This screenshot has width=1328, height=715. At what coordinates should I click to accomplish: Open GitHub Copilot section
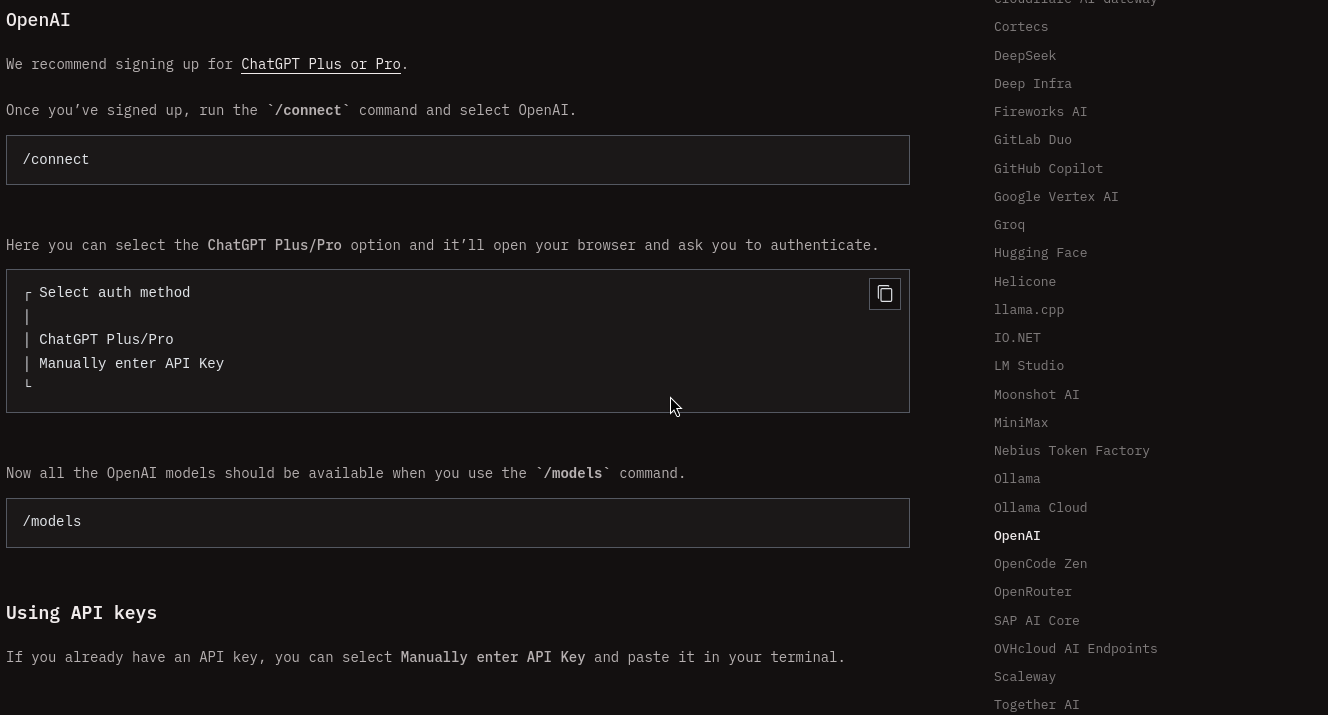tap(1048, 169)
